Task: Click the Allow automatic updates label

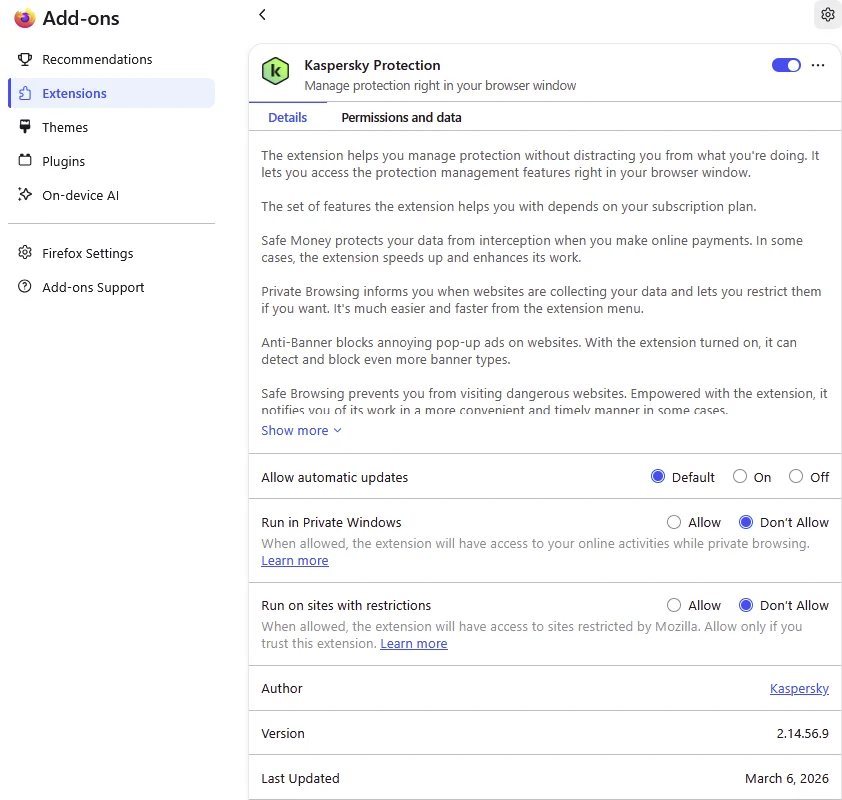Action: 335,477
